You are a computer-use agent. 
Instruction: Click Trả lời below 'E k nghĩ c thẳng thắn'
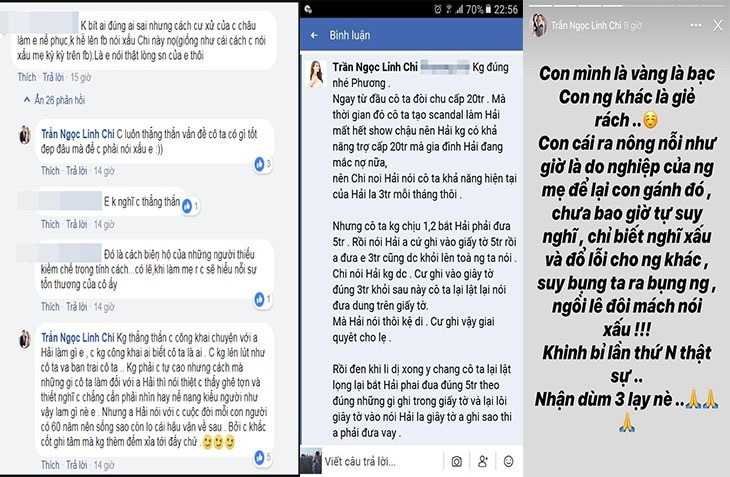click(76, 224)
